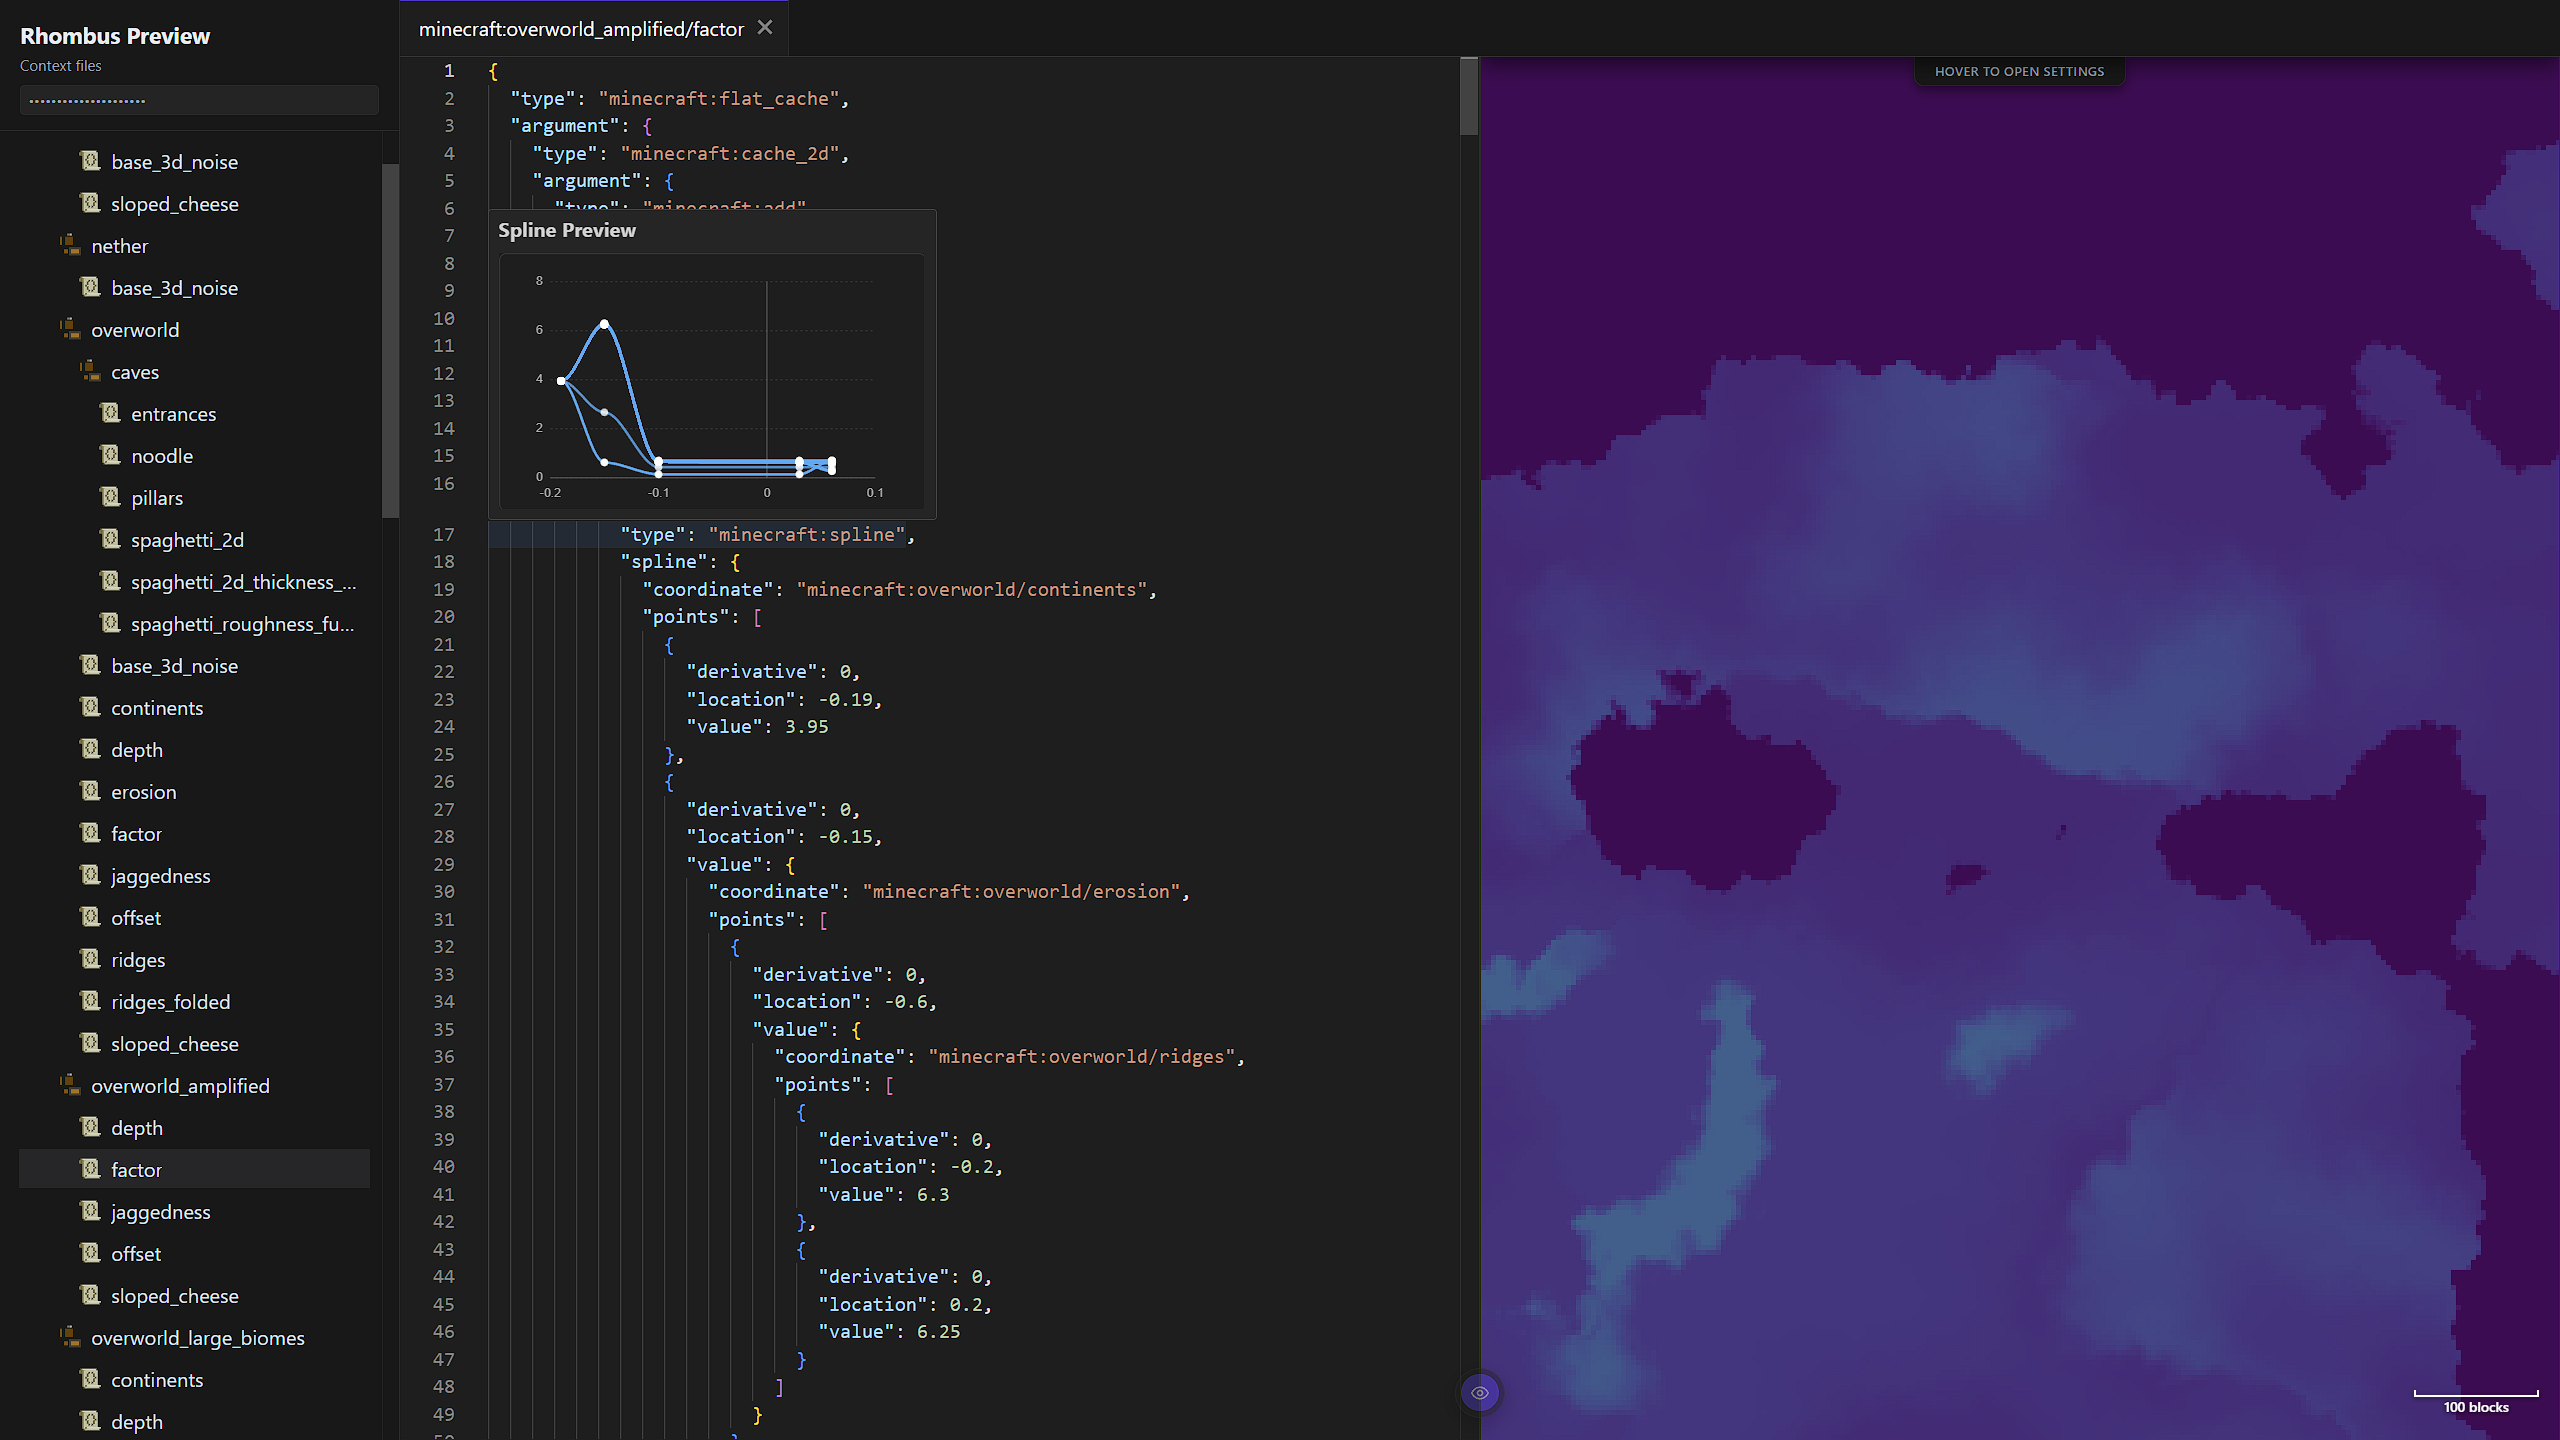The width and height of the screenshot is (2560, 1440).
Task: Click the location -0.19 in the code
Action: click(x=845, y=699)
